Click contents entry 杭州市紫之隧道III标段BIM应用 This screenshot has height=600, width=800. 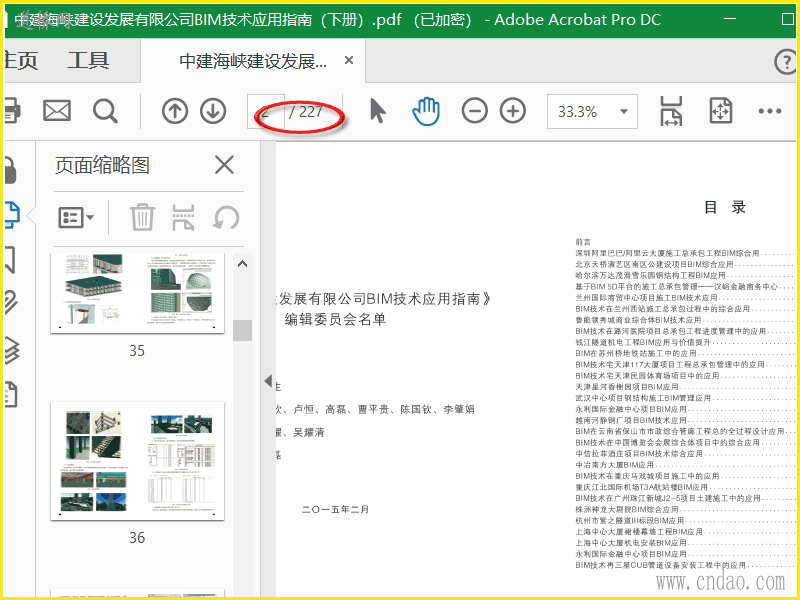click(x=630, y=520)
